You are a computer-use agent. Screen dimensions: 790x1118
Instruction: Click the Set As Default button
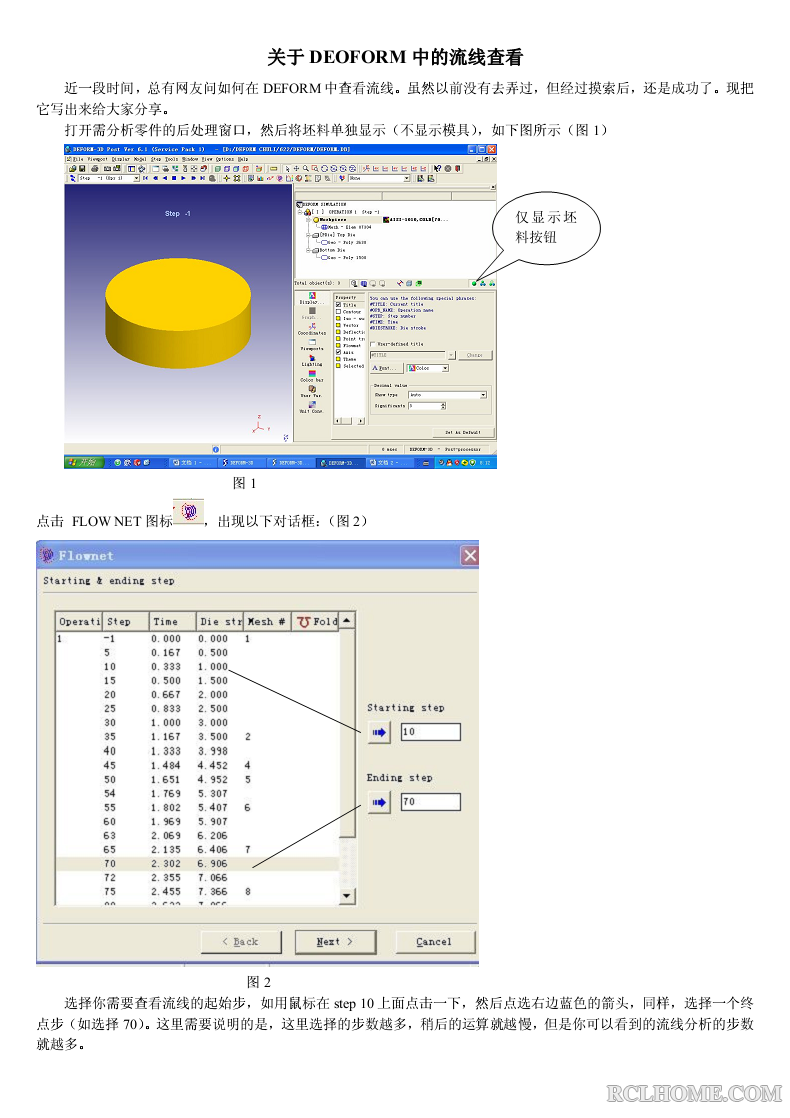(463, 432)
